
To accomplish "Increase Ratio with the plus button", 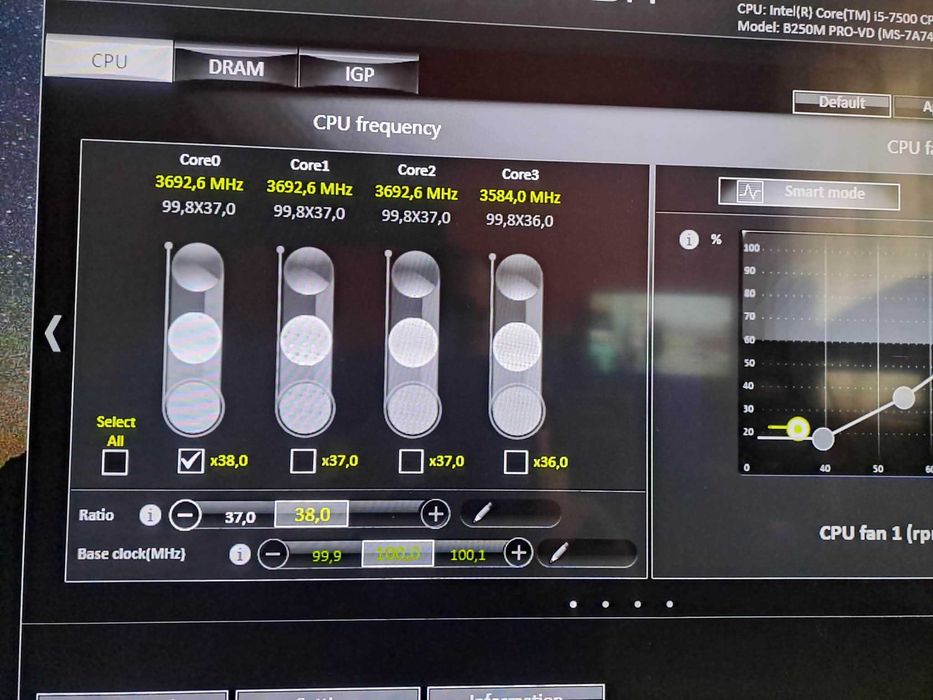I will pyautogui.click(x=435, y=514).
